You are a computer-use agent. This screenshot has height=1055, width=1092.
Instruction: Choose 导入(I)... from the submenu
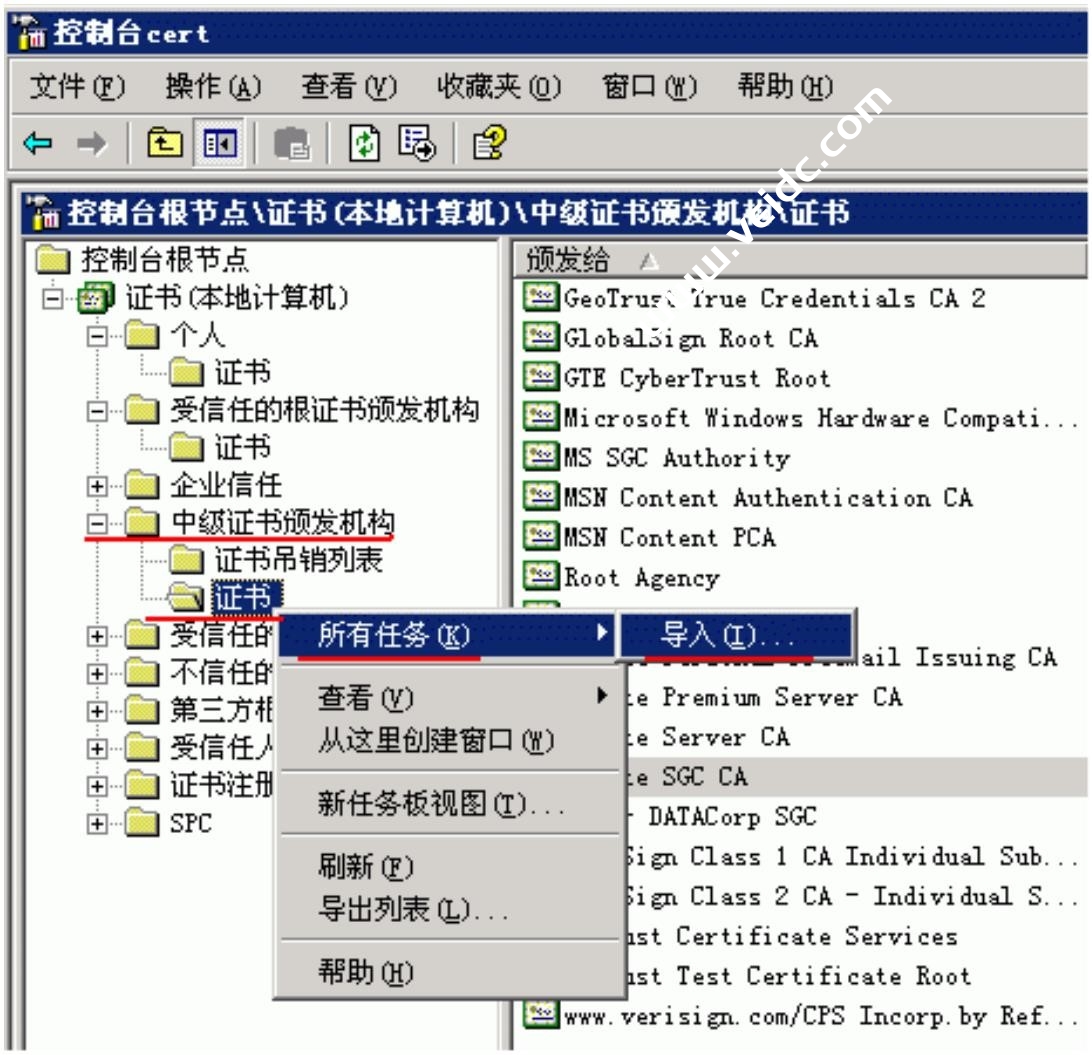tap(736, 634)
